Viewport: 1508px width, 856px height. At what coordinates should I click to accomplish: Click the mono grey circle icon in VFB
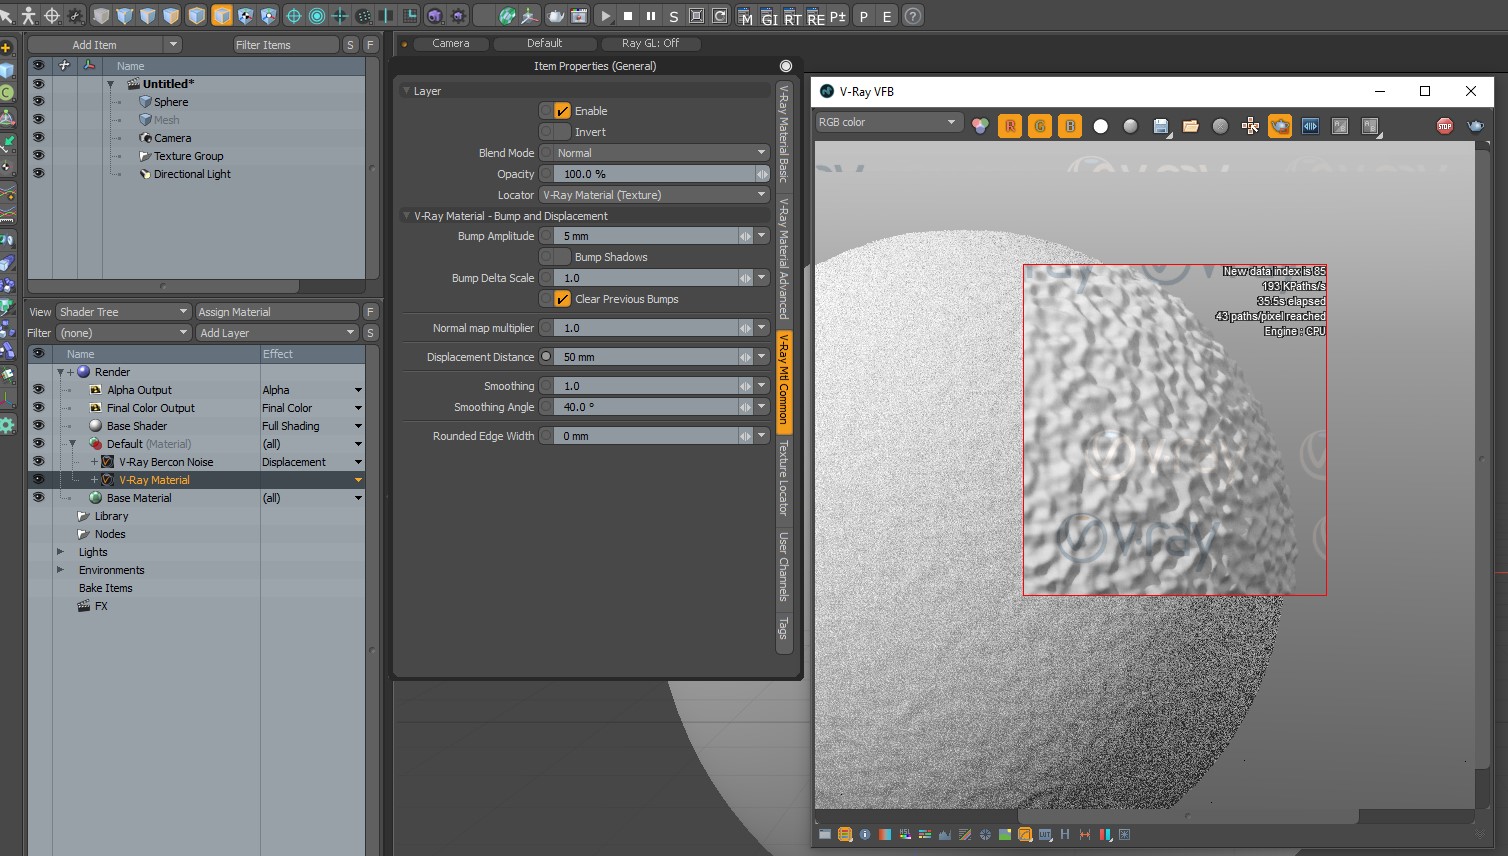[1130, 126]
